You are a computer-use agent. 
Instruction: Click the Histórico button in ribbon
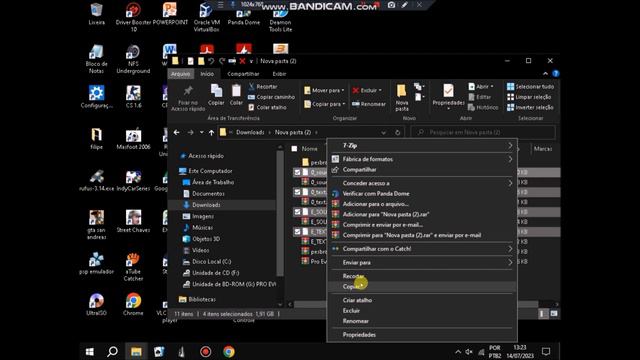483,107
